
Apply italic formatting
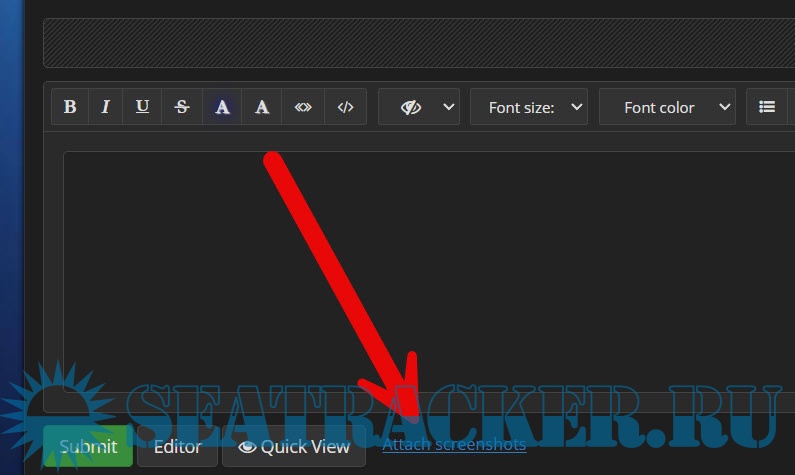[x=106, y=107]
